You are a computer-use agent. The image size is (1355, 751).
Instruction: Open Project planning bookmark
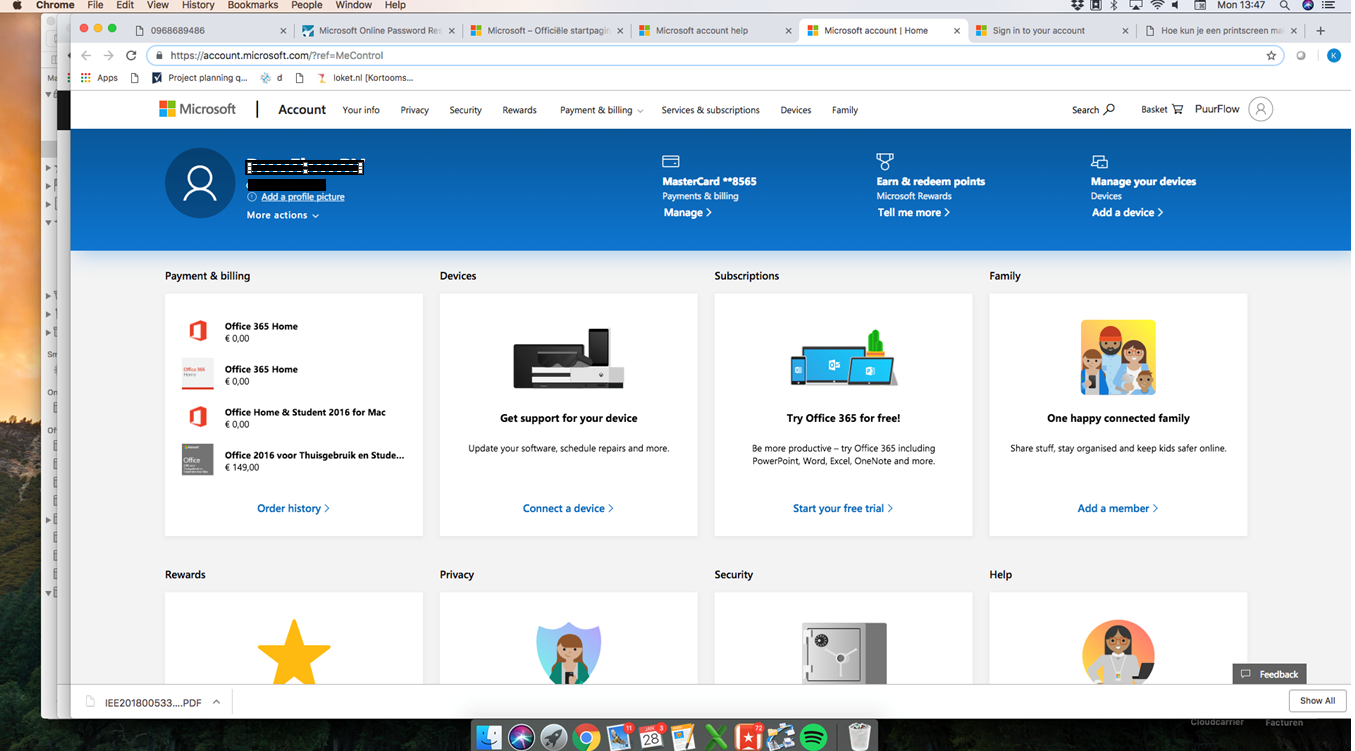(x=200, y=78)
